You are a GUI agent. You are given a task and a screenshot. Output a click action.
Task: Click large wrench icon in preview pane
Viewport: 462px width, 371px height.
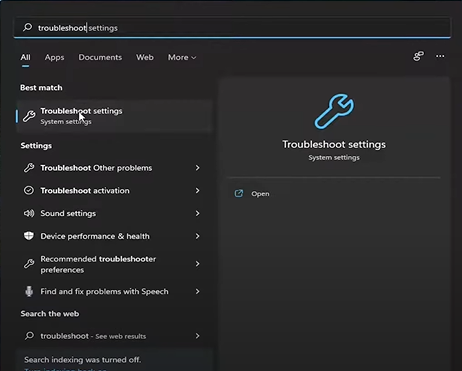click(x=334, y=111)
